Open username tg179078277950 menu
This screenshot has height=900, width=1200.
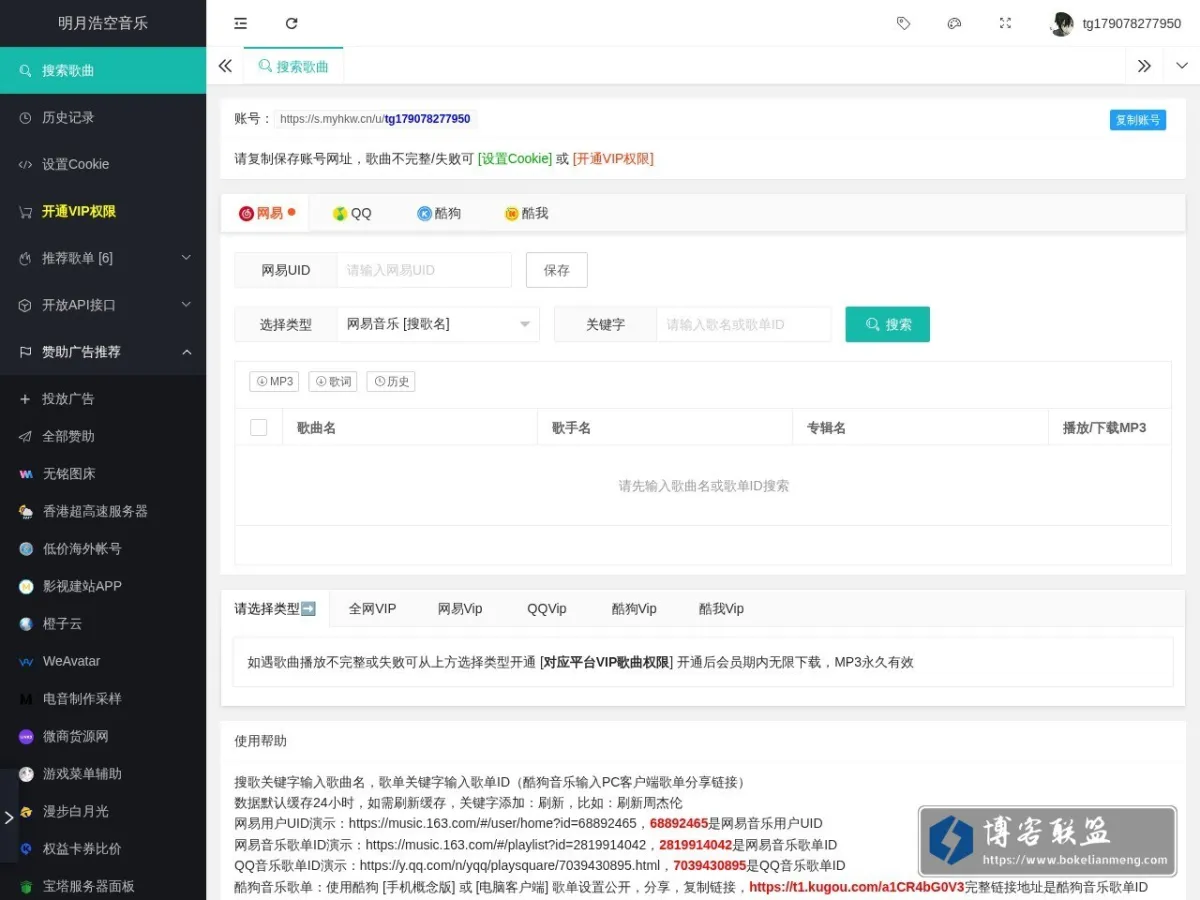click(x=1131, y=24)
